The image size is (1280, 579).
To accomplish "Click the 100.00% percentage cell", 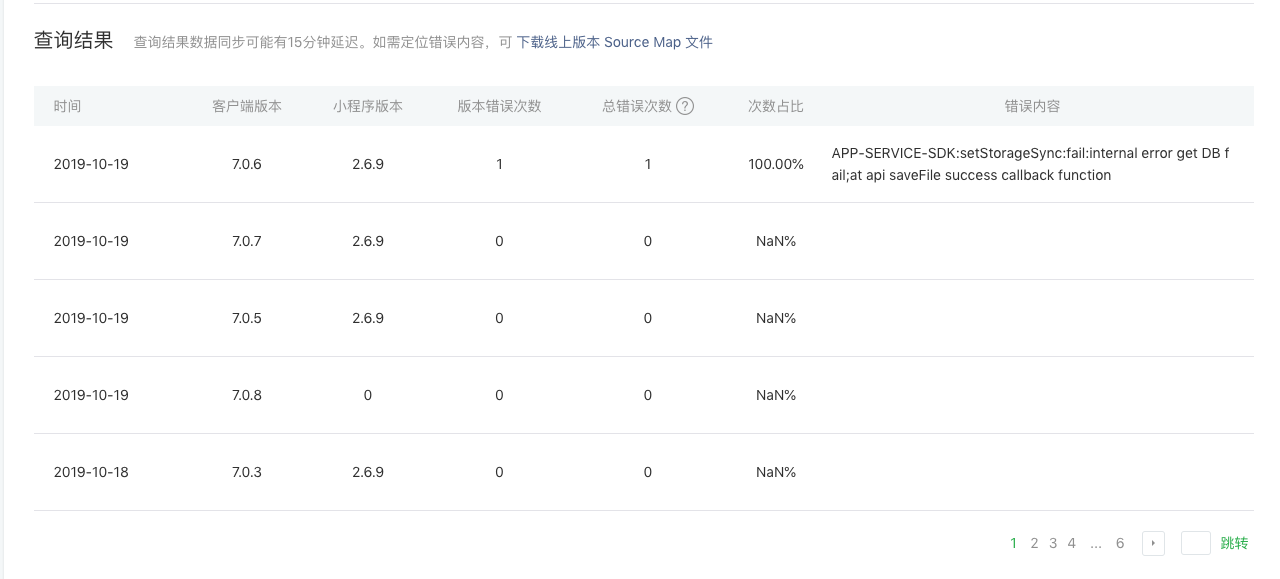I will click(x=776, y=164).
